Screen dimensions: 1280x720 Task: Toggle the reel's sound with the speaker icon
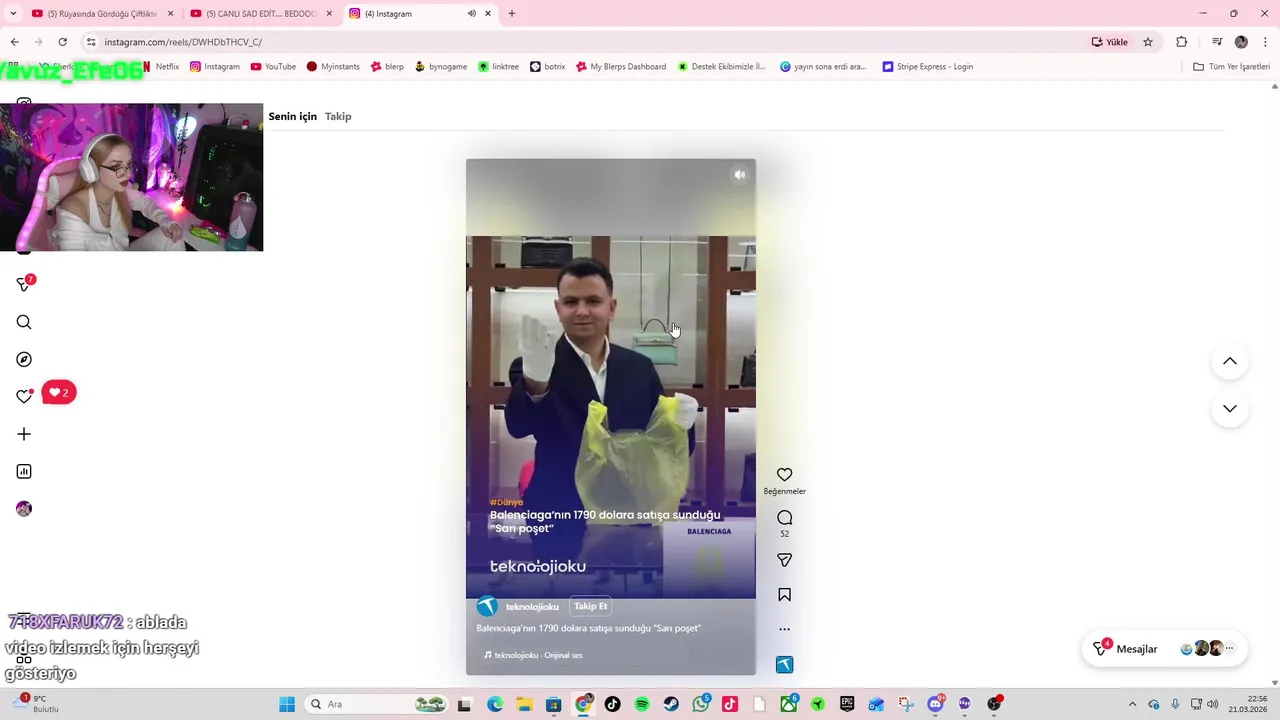pyautogui.click(x=740, y=175)
